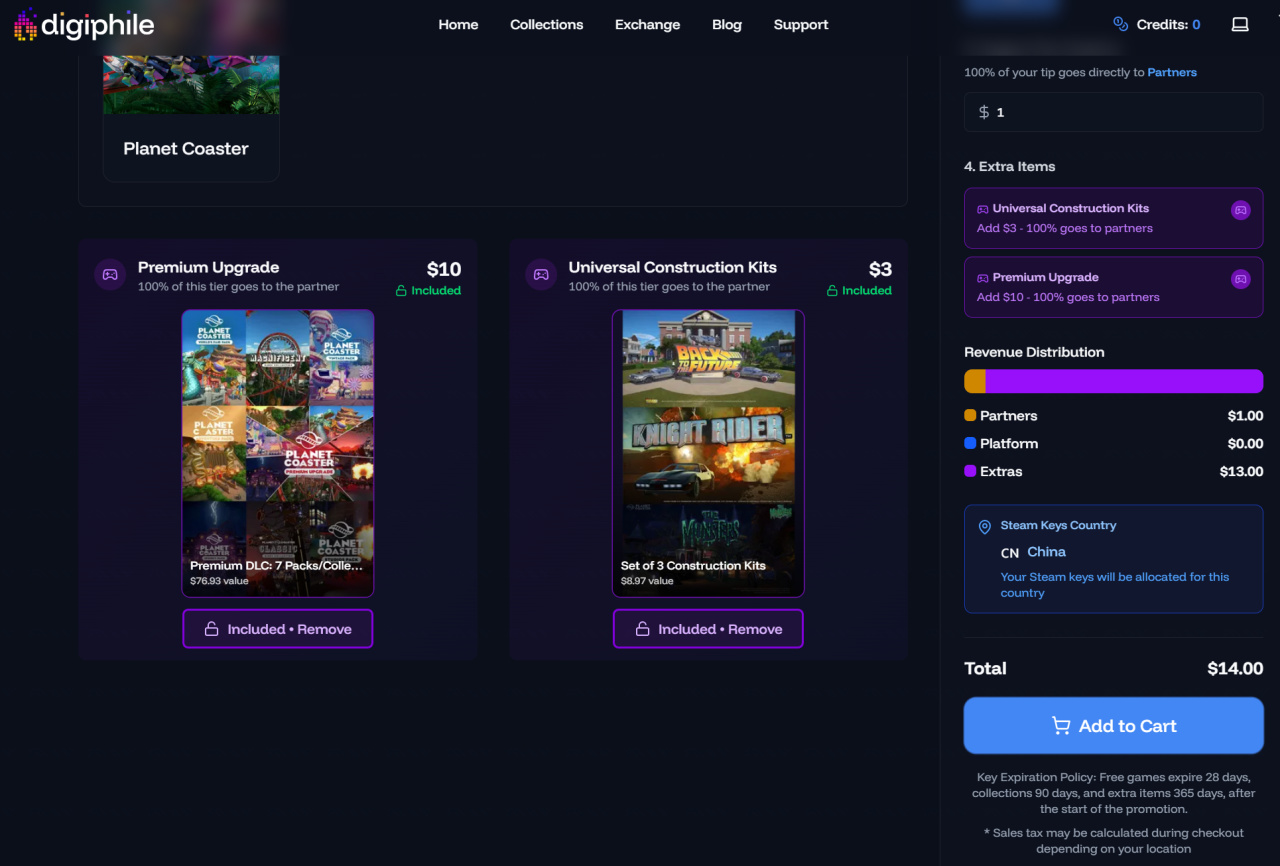Click the Premium Upgrade controller icon in tier card

click(x=110, y=275)
